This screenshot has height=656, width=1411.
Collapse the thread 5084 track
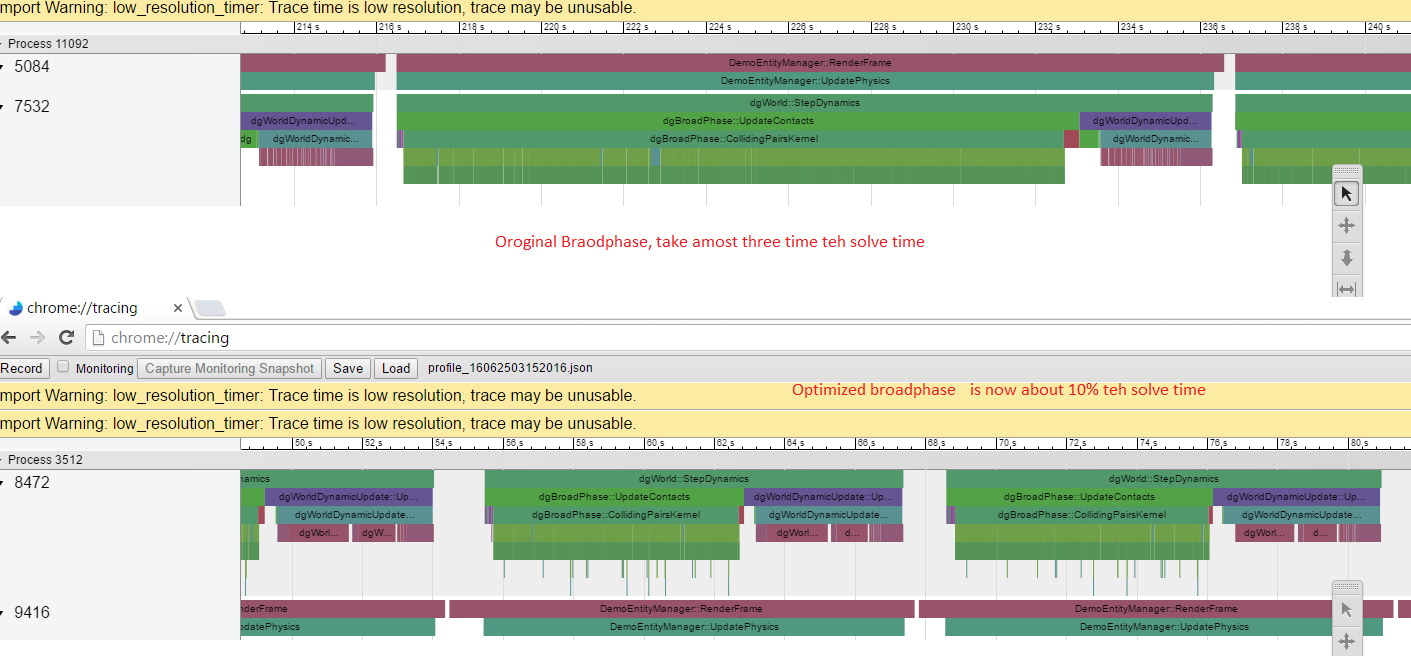3,67
